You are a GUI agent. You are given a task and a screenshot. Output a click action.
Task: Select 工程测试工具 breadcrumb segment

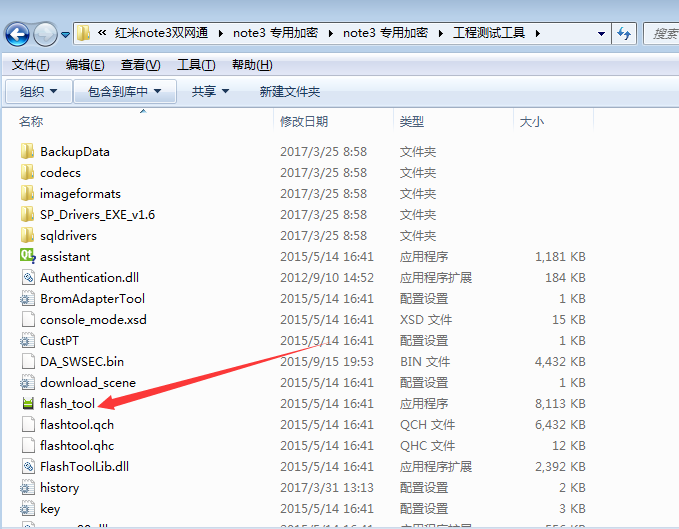click(x=489, y=33)
